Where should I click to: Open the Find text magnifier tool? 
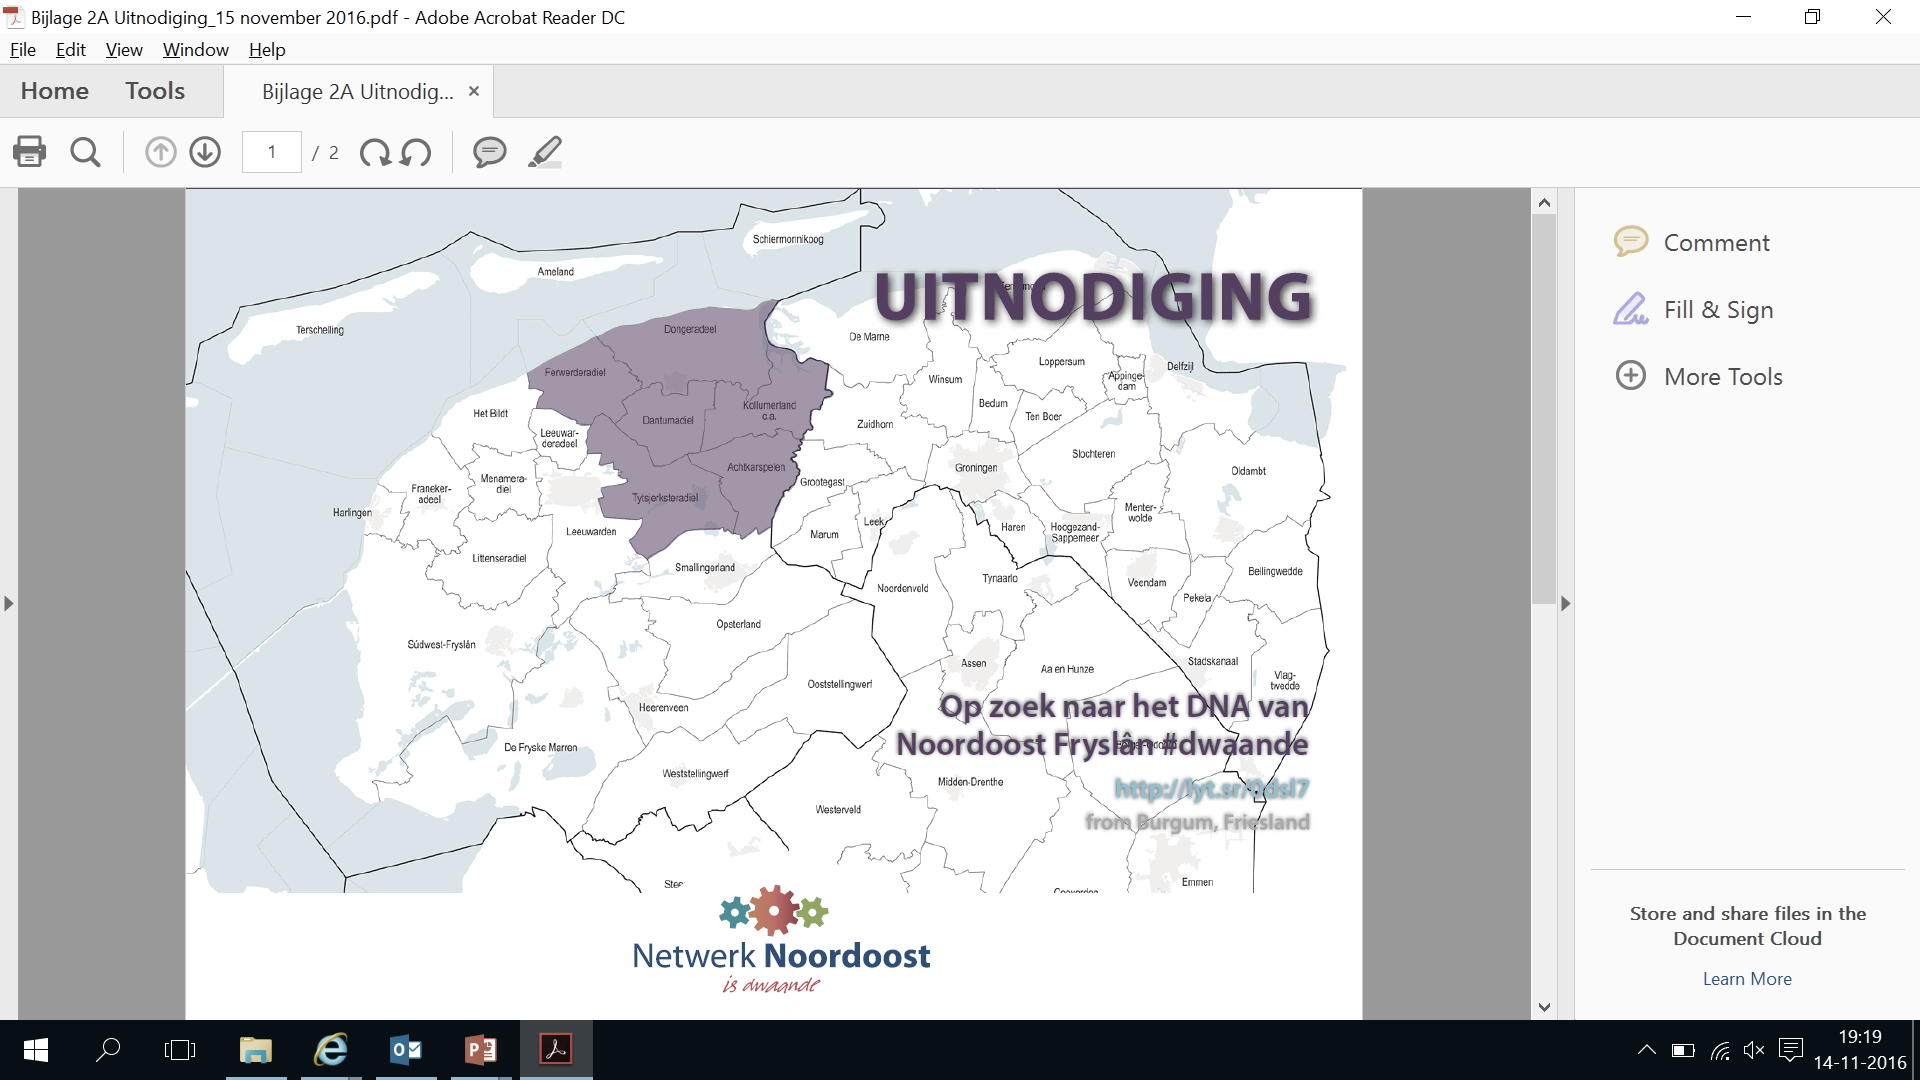pyautogui.click(x=85, y=152)
